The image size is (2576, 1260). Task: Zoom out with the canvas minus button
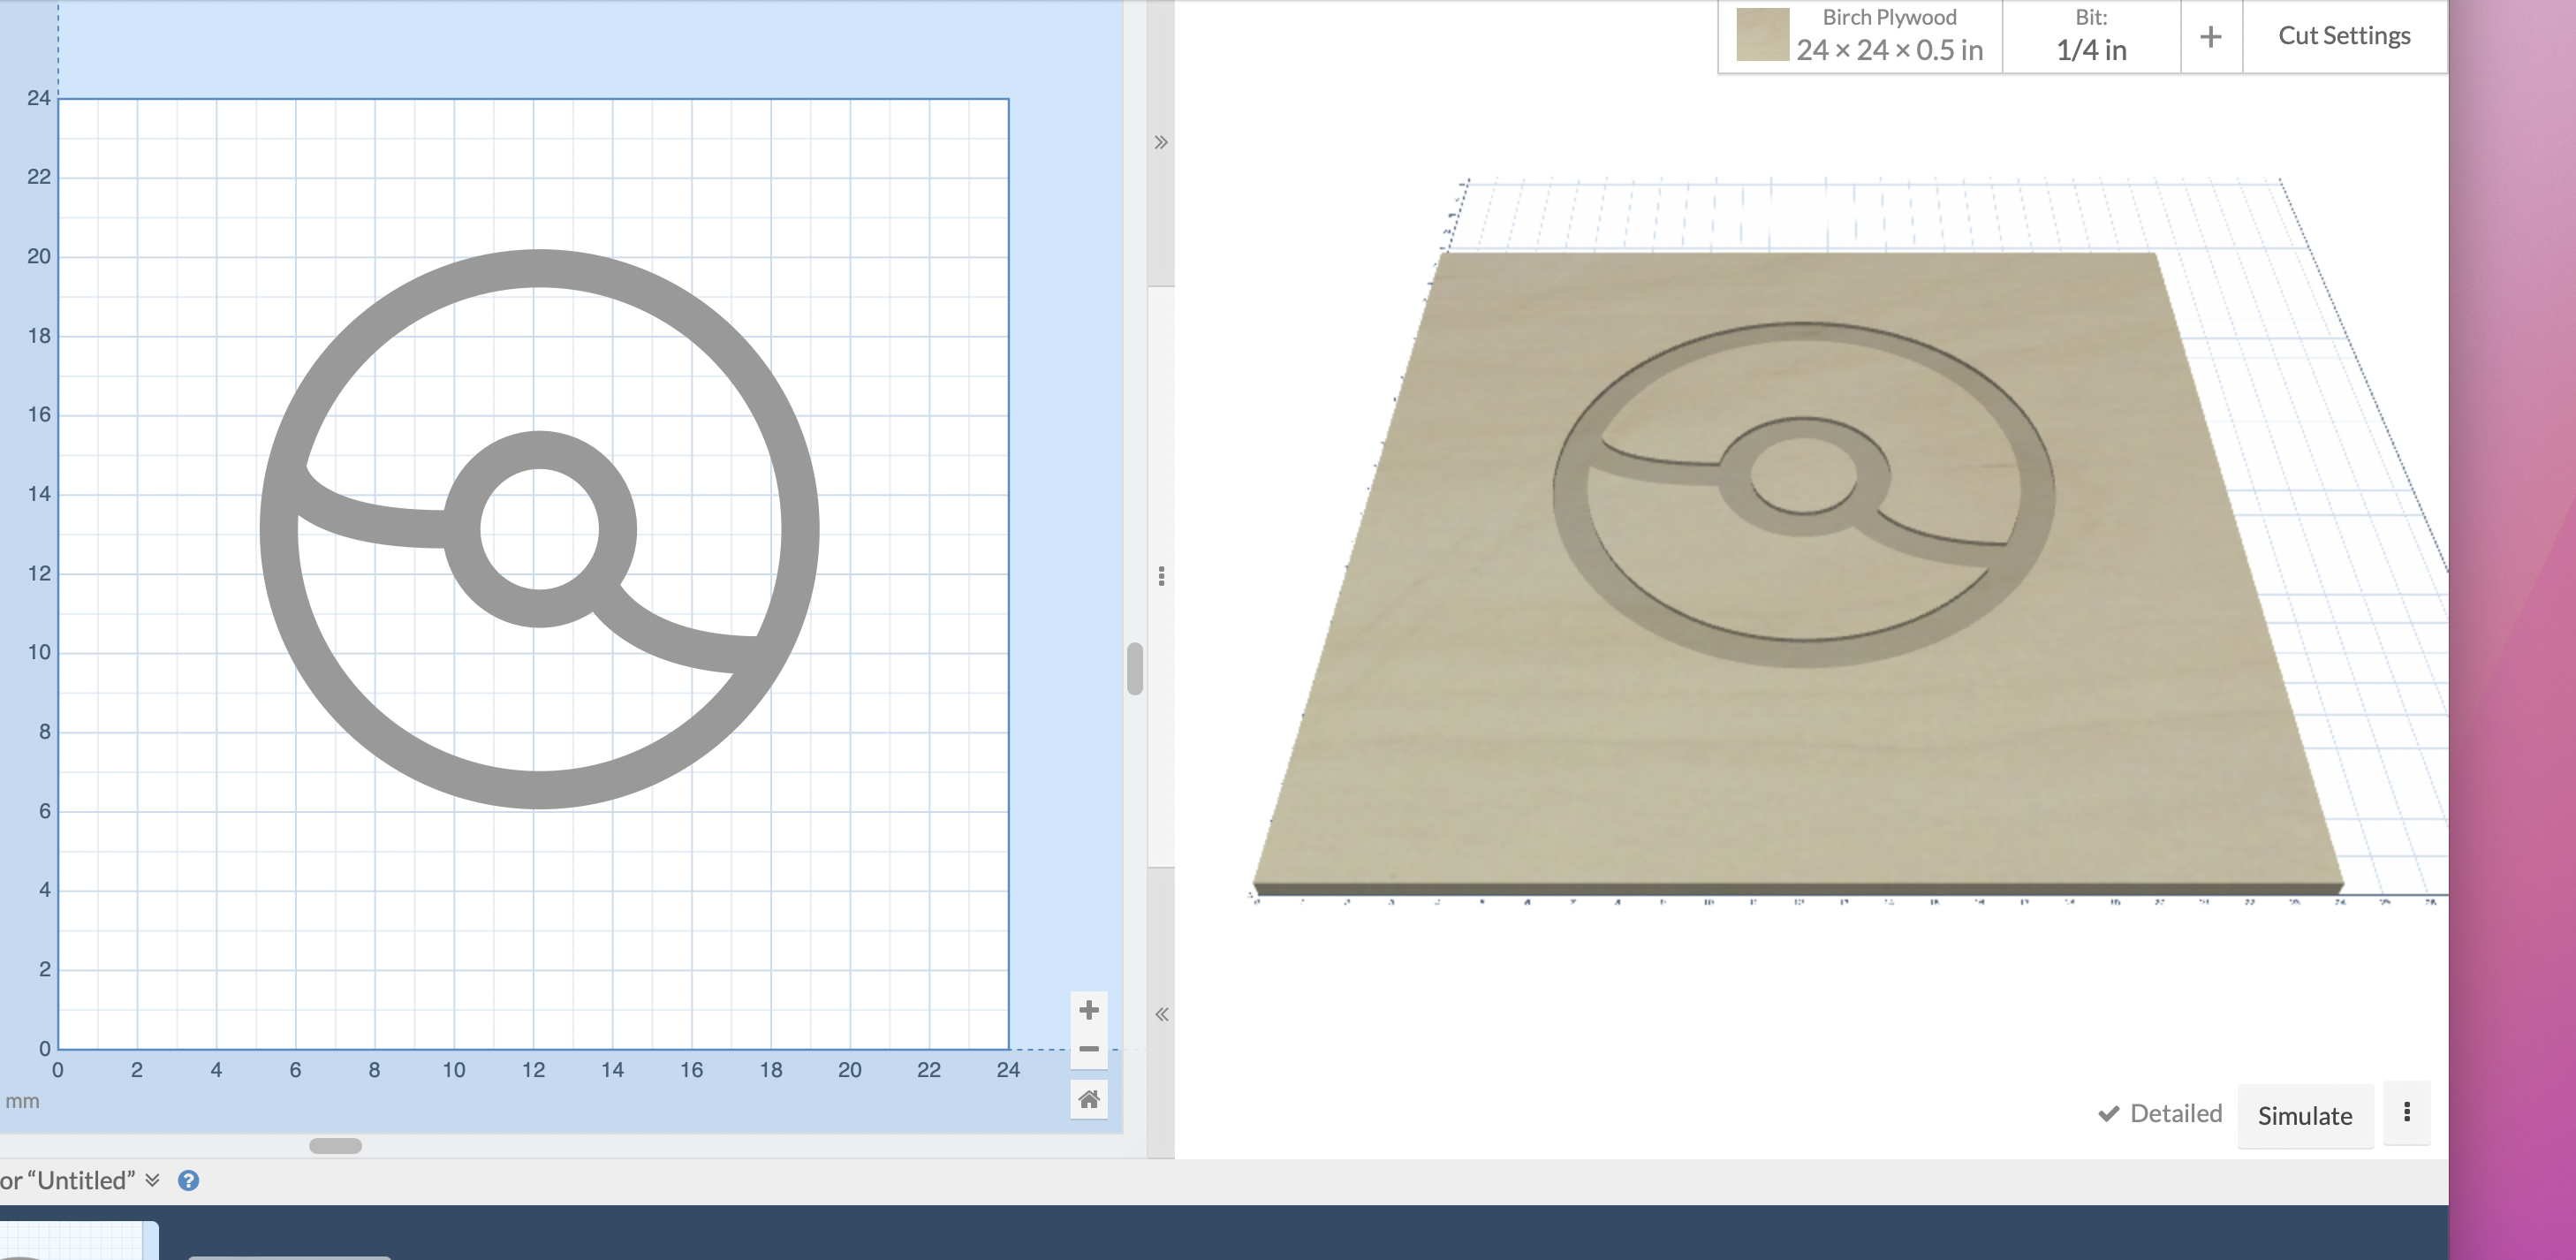pos(1089,1049)
